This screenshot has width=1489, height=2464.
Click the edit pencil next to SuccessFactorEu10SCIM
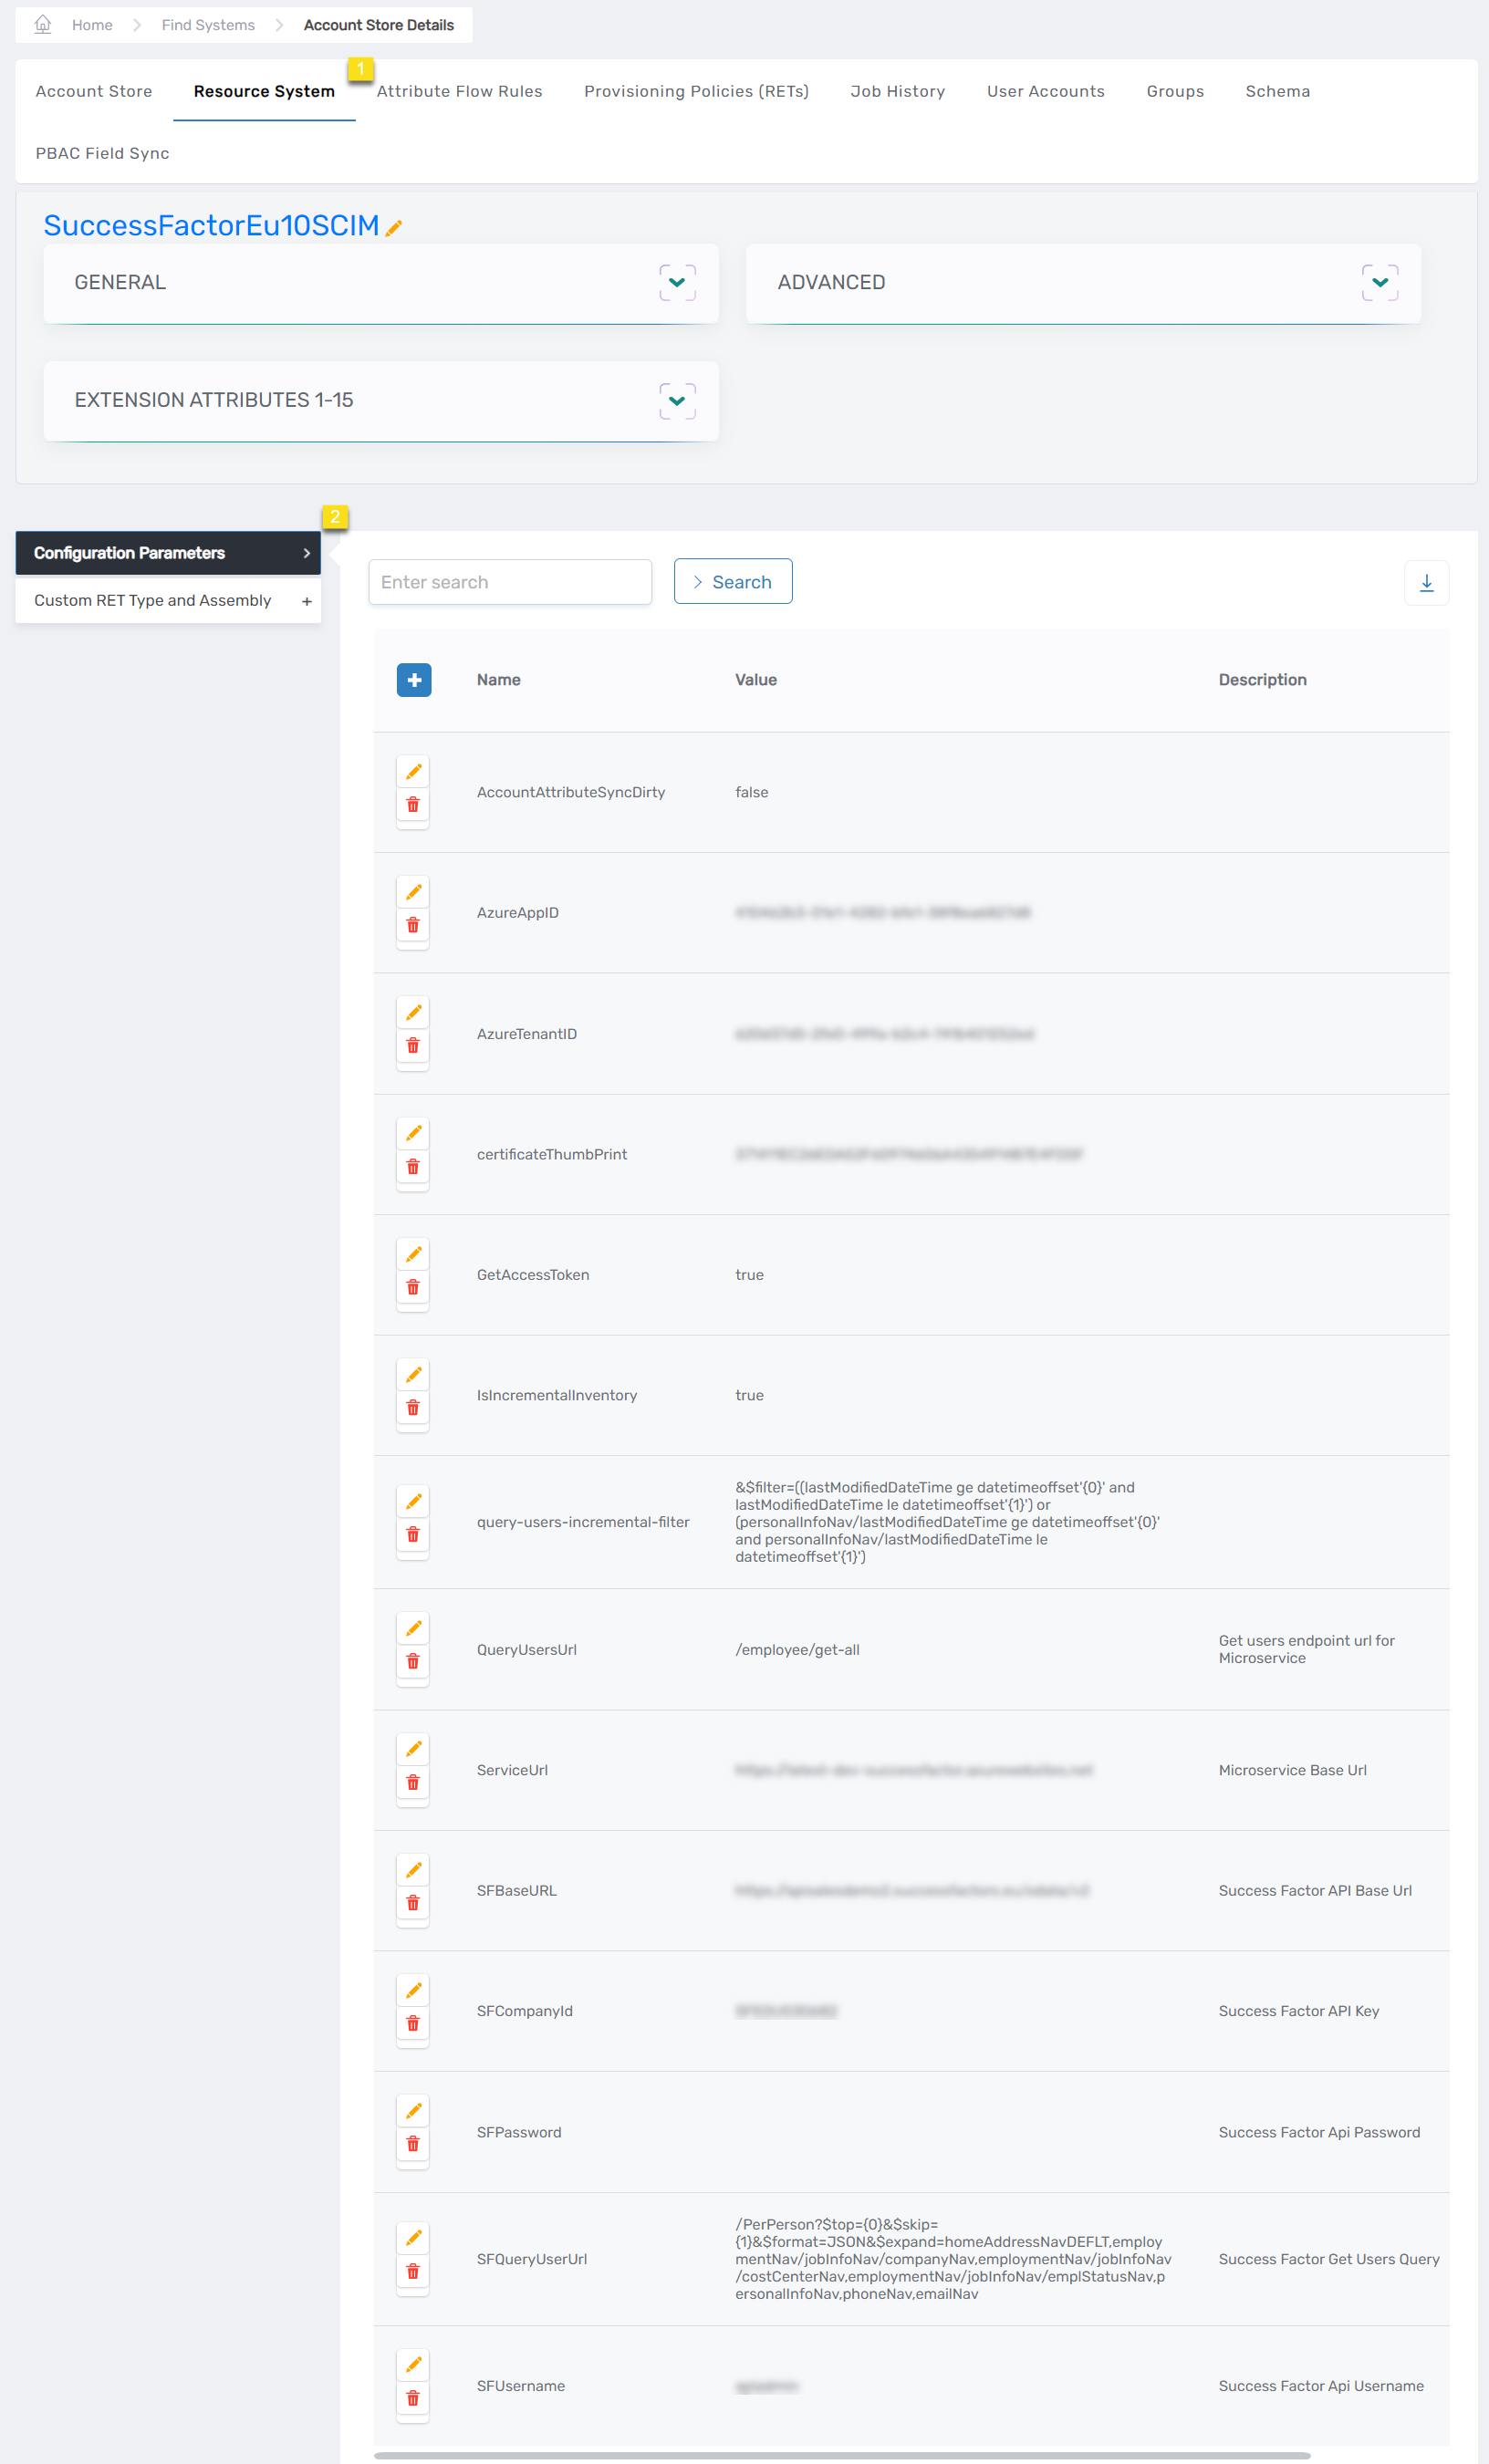click(x=394, y=228)
